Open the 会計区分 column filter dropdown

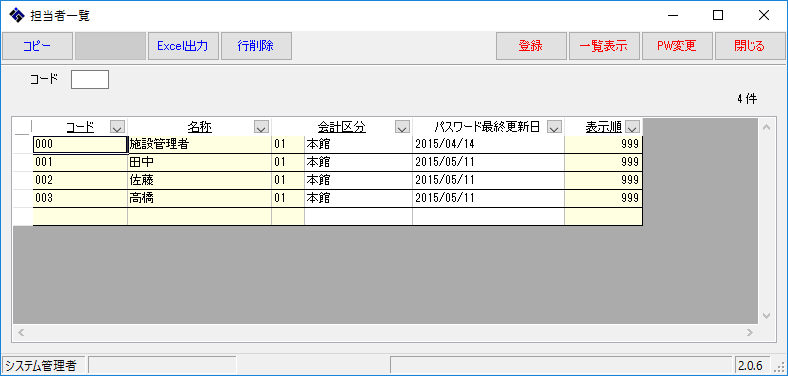coord(403,128)
